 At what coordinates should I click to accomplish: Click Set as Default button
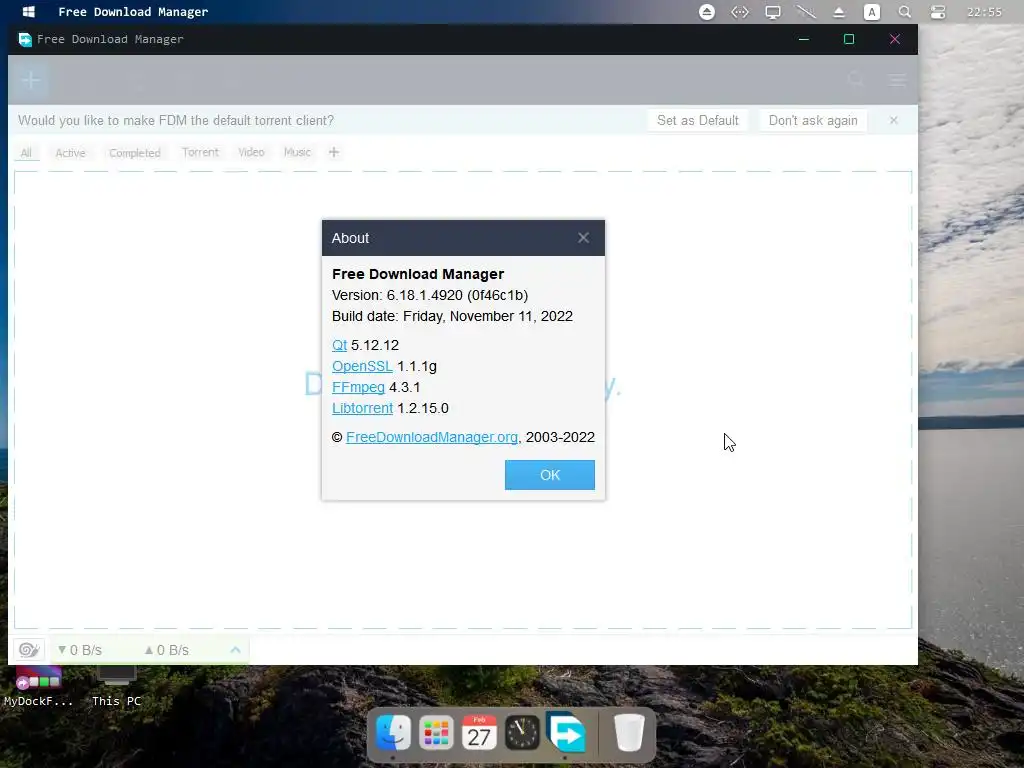697,120
